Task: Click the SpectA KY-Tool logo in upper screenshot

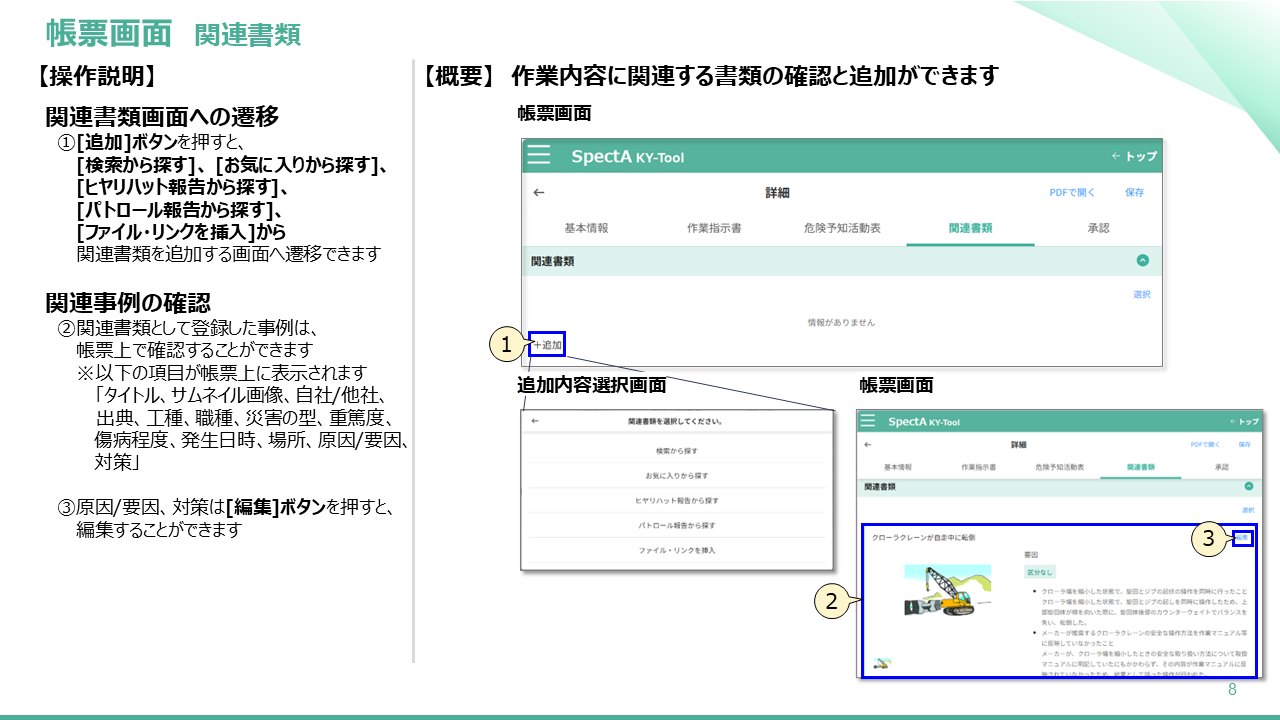Action: (627, 157)
